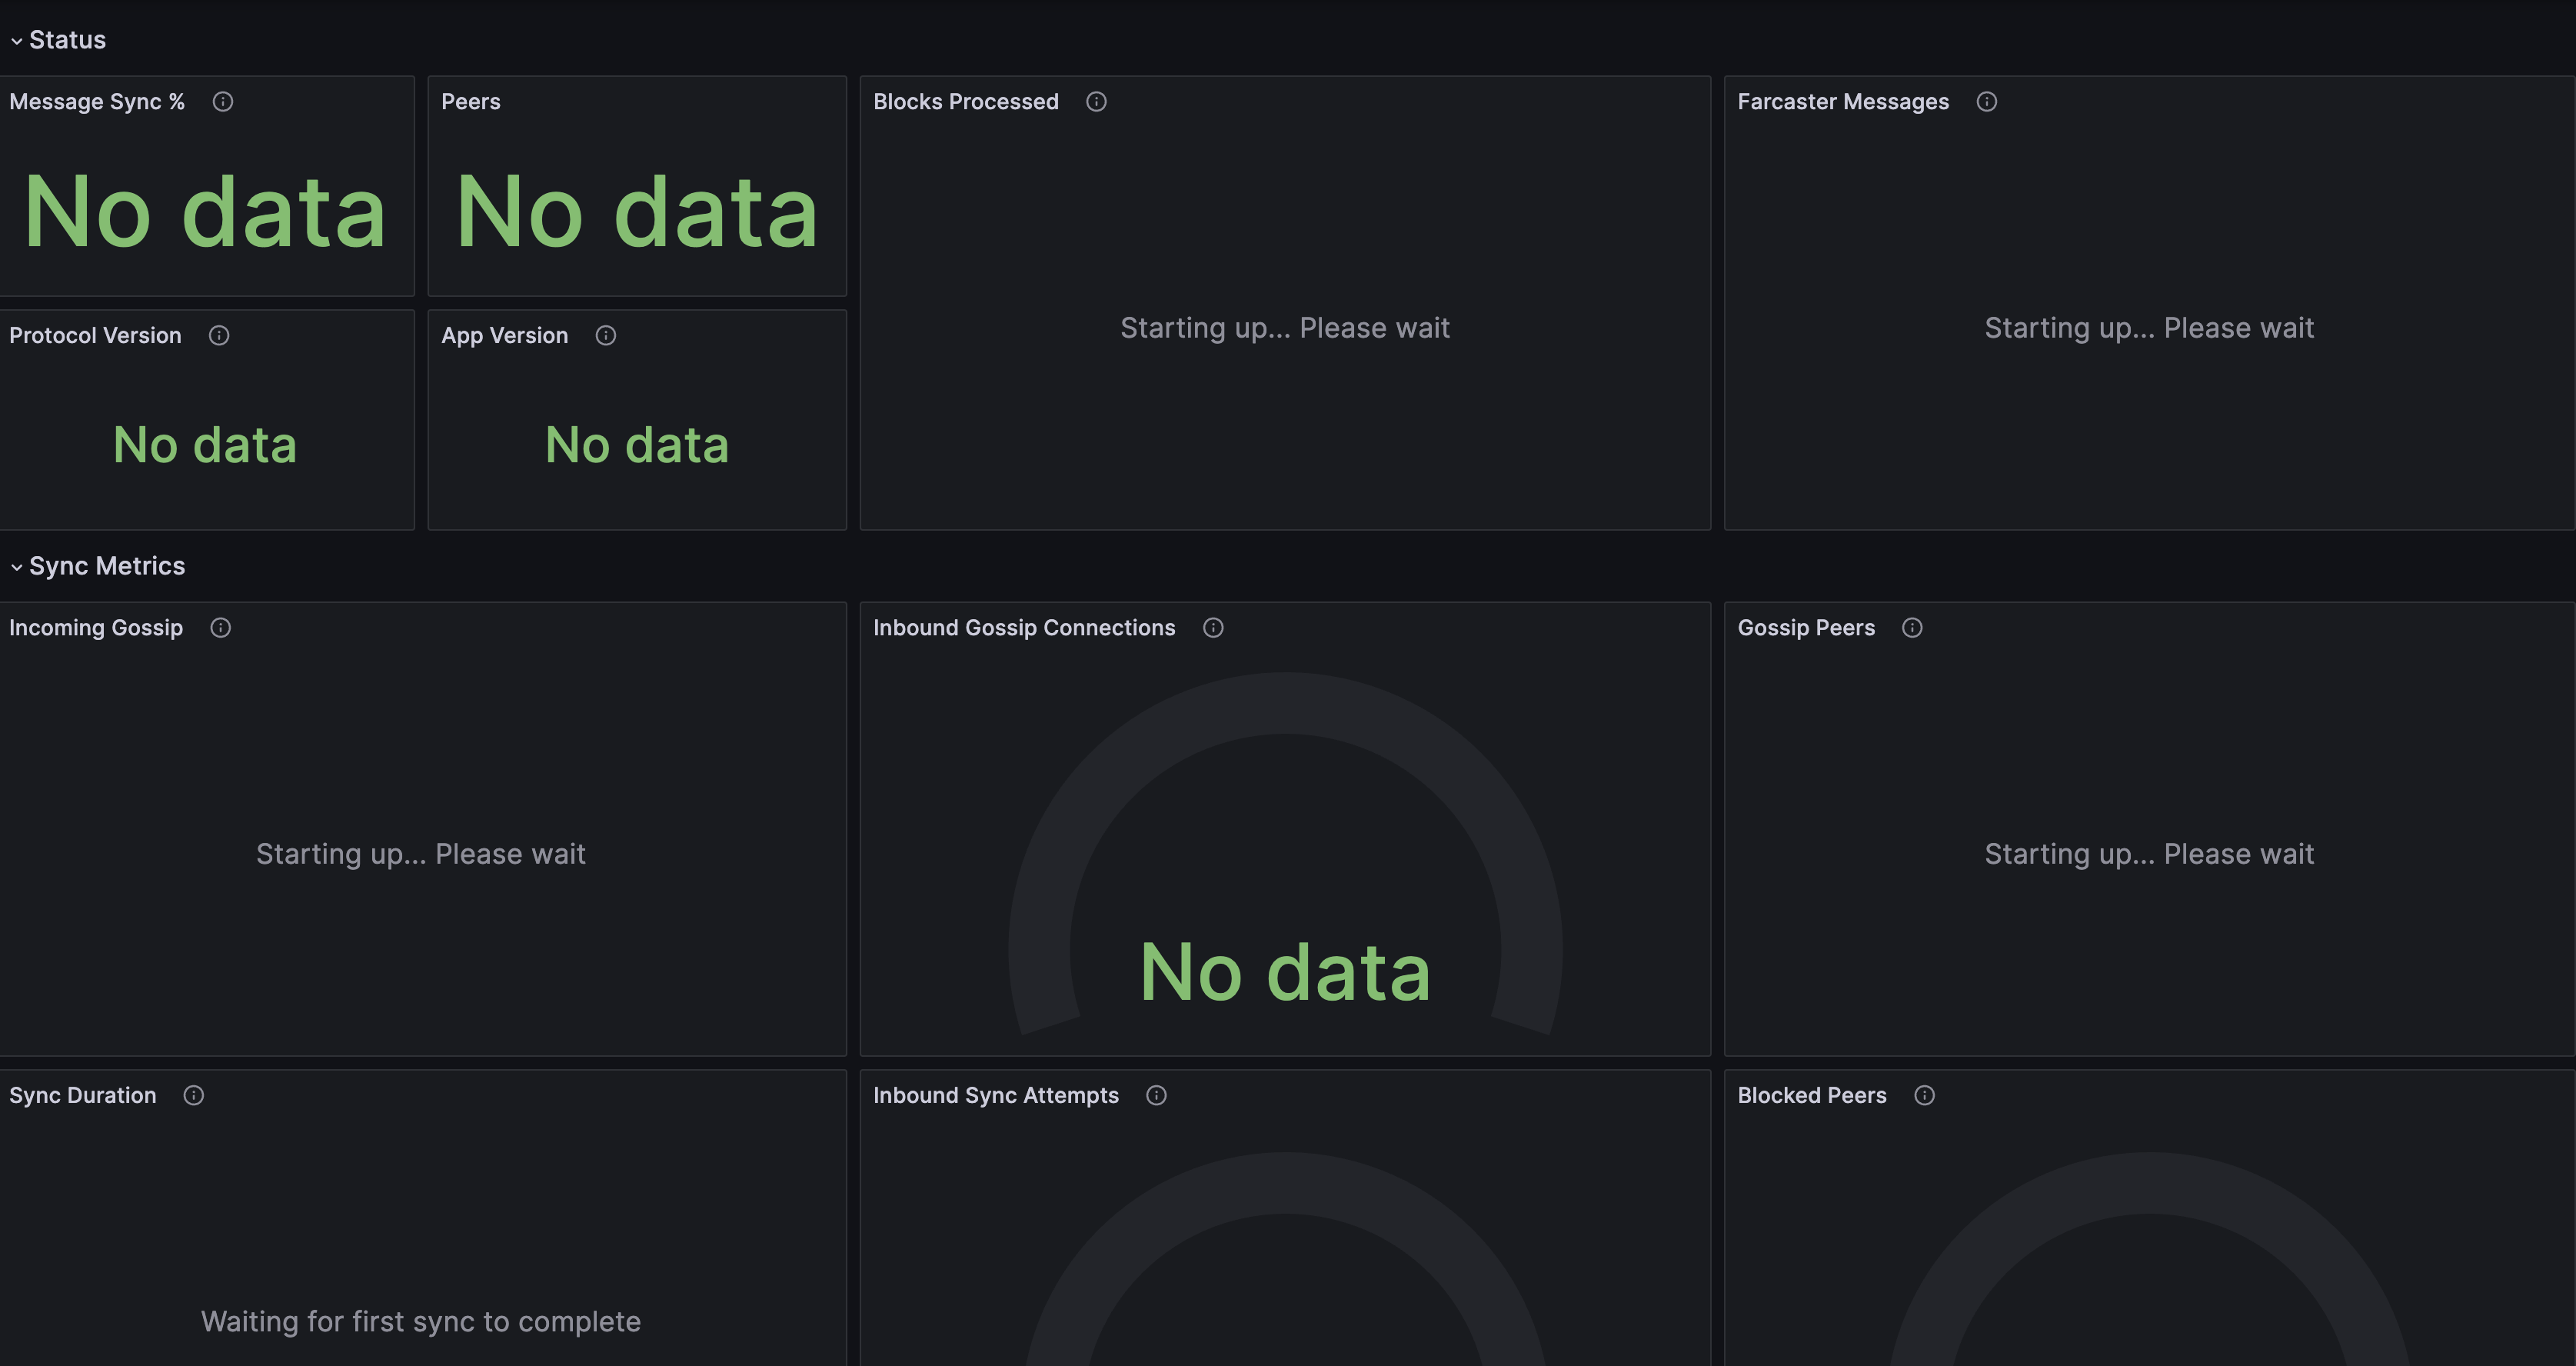The width and height of the screenshot is (2576, 1366).
Task: Open the Inbound Sync Attempts info icon
Action: tap(1156, 1095)
